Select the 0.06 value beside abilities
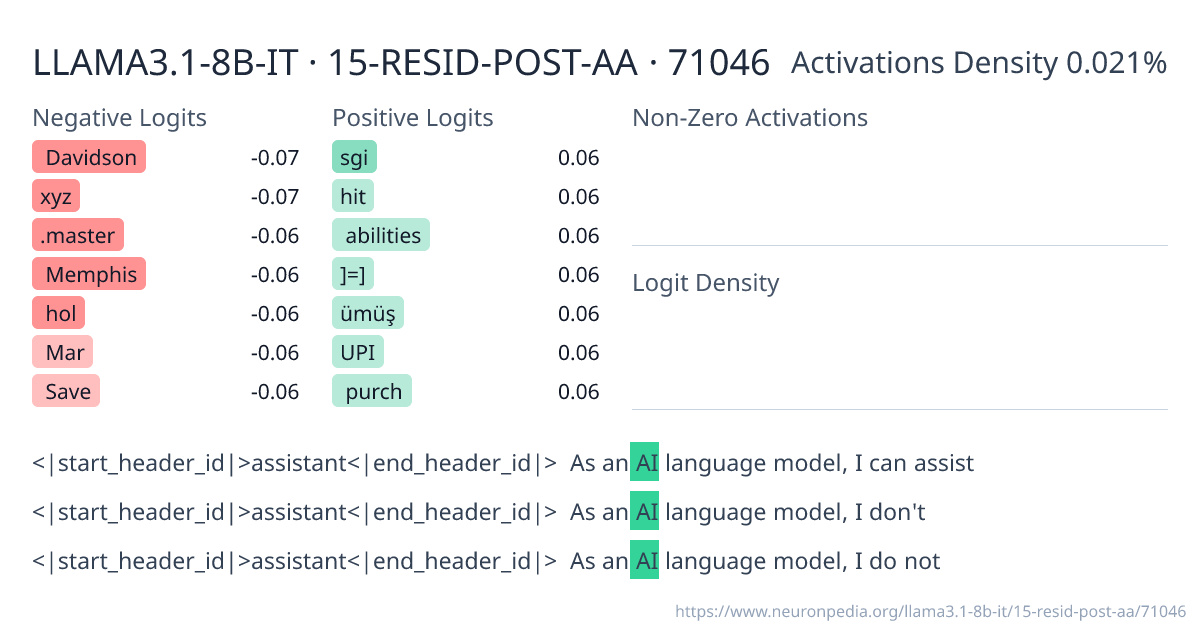 pos(579,235)
